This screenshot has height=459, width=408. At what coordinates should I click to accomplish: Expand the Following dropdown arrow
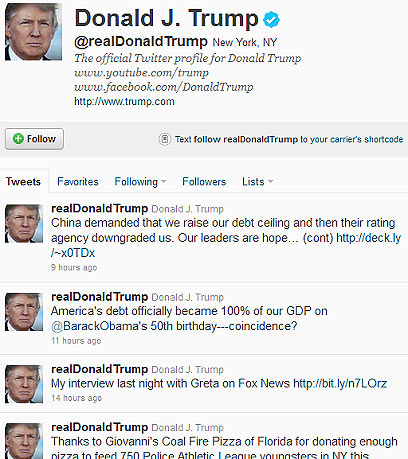click(x=163, y=182)
